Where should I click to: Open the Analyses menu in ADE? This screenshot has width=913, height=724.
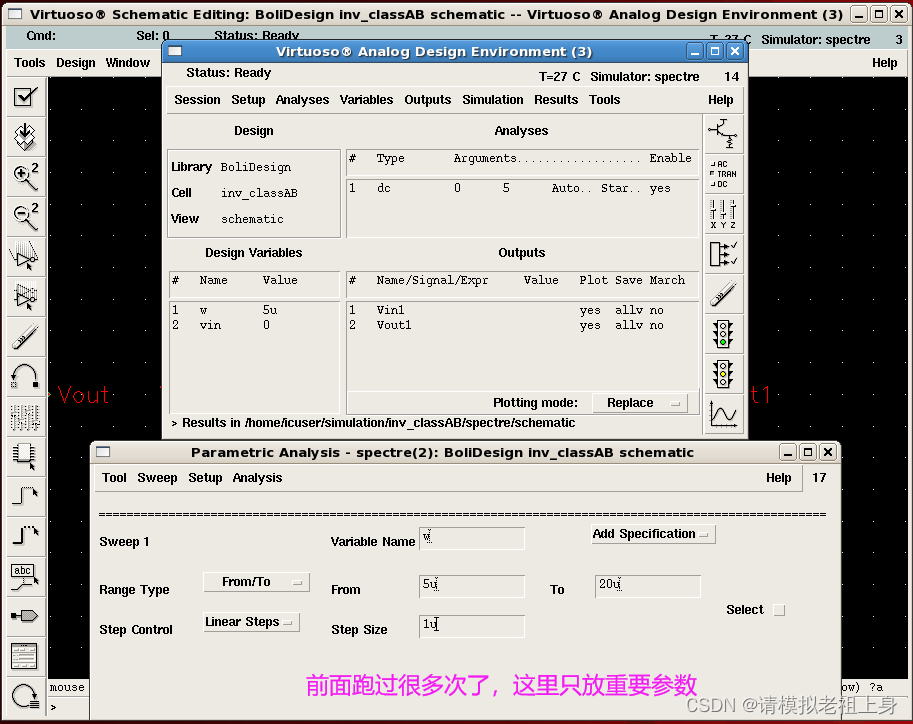click(x=302, y=100)
